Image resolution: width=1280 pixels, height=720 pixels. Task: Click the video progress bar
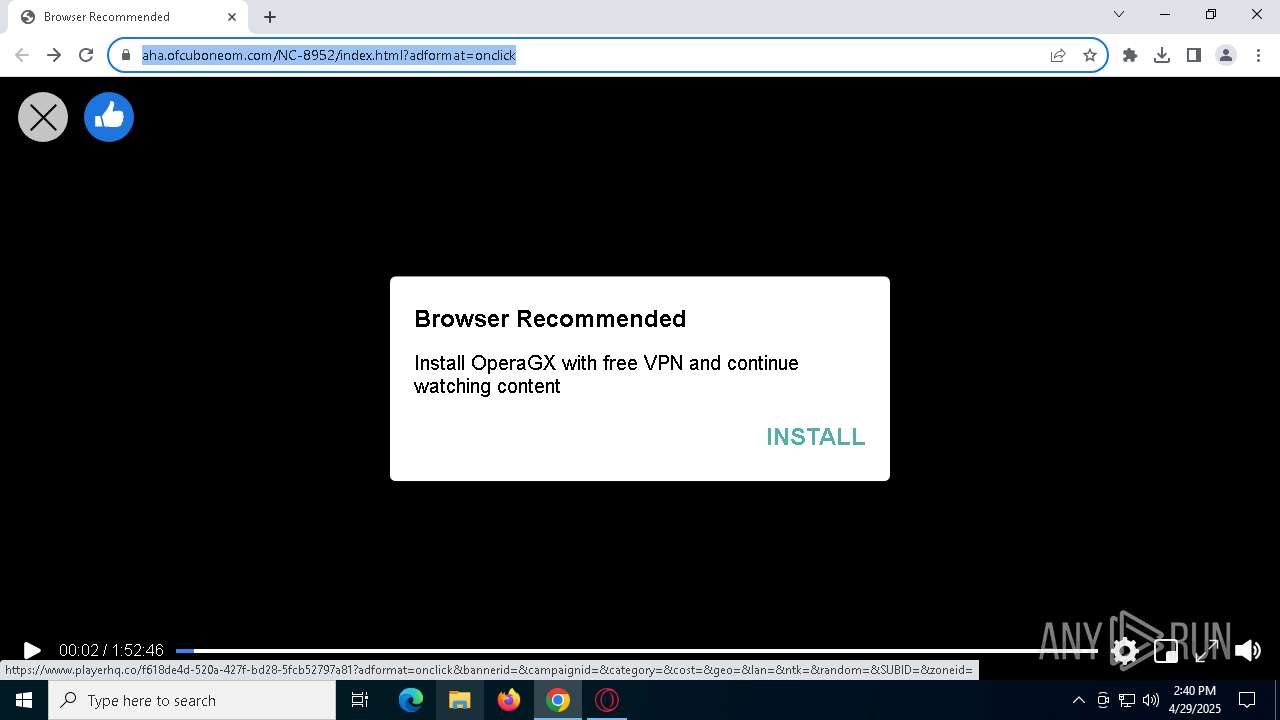(x=636, y=651)
